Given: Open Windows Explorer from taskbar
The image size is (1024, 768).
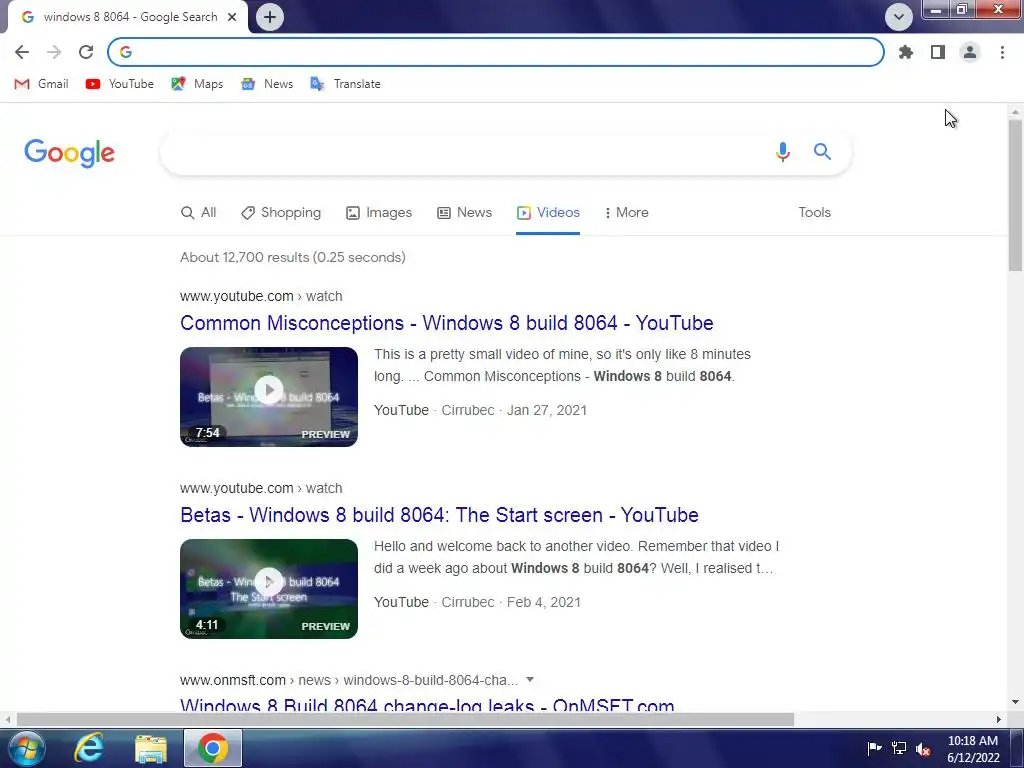Looking at the screenshot, I should pos(151,748).
